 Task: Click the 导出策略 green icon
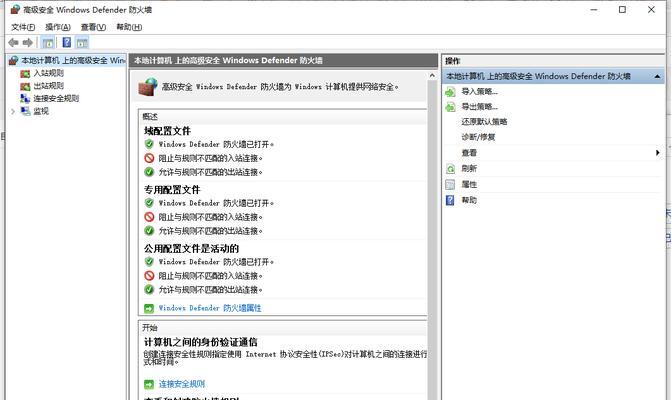click(450, 107)
